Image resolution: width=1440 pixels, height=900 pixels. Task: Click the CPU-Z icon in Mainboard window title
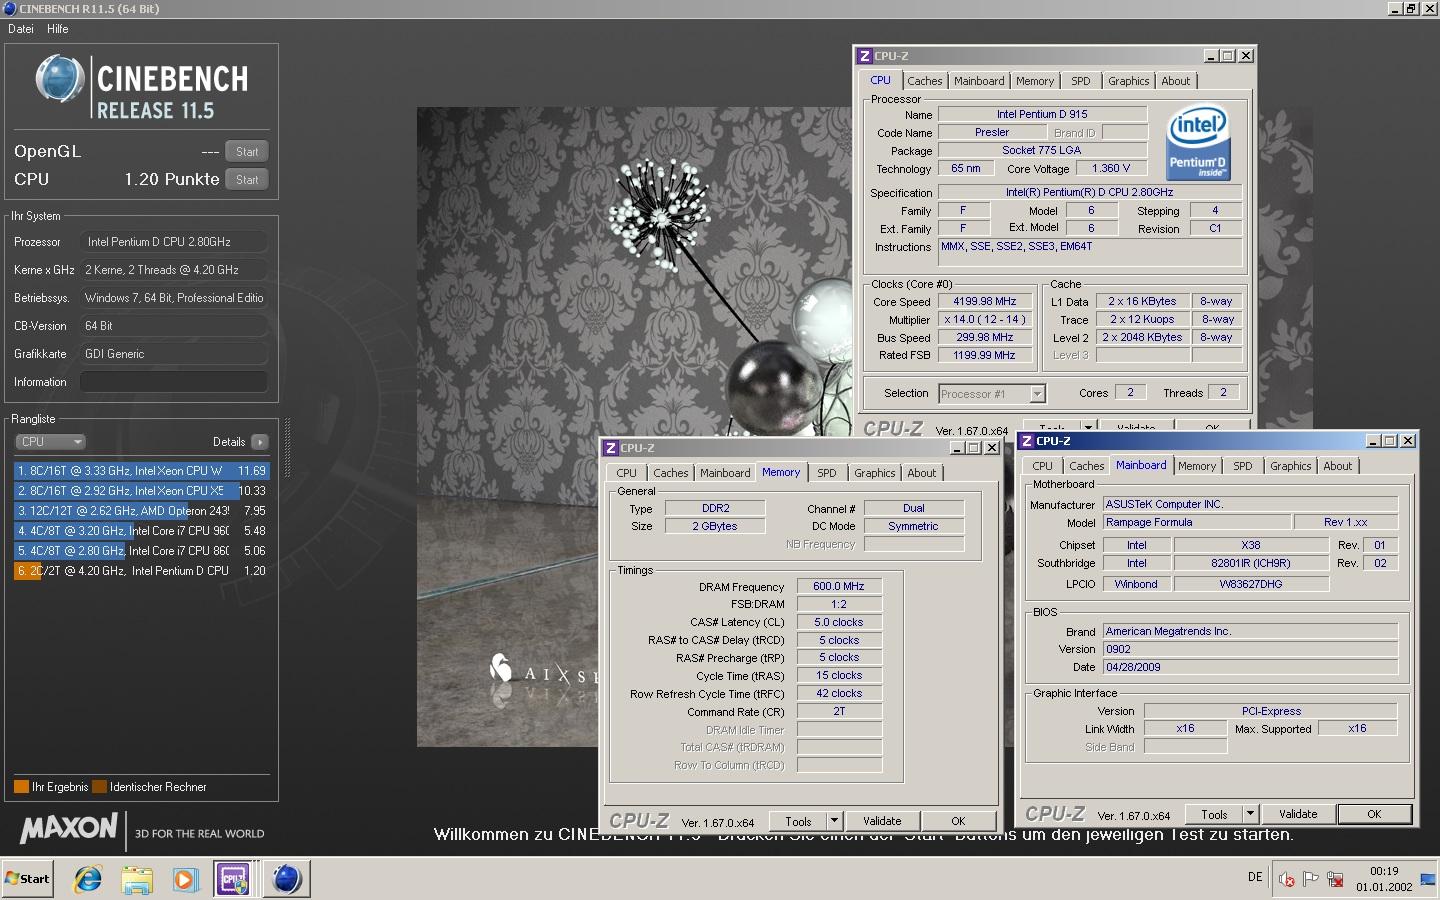pyautogui.click(x=1027, y=441)
